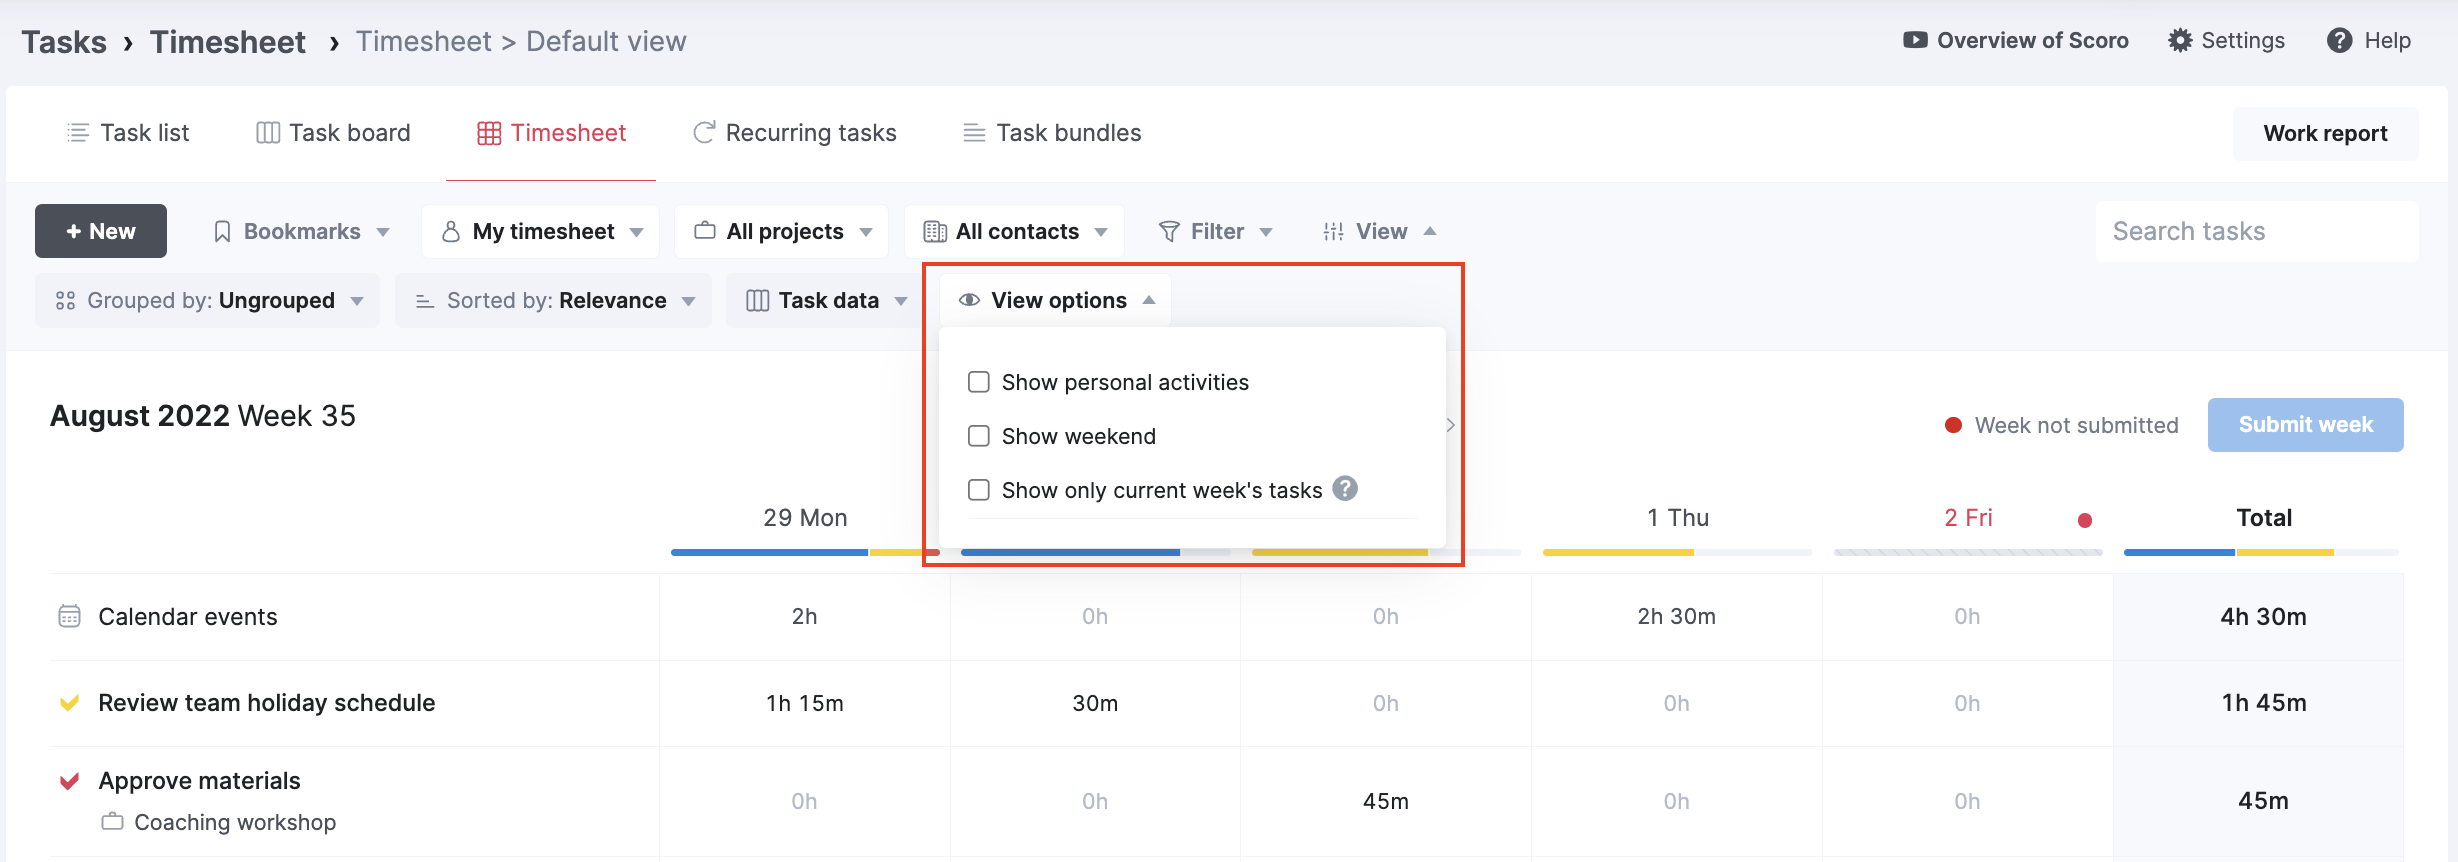Click the View sliders icon
The height and width of the screenshot is (862, 2458).
(x=1334, y=231)
